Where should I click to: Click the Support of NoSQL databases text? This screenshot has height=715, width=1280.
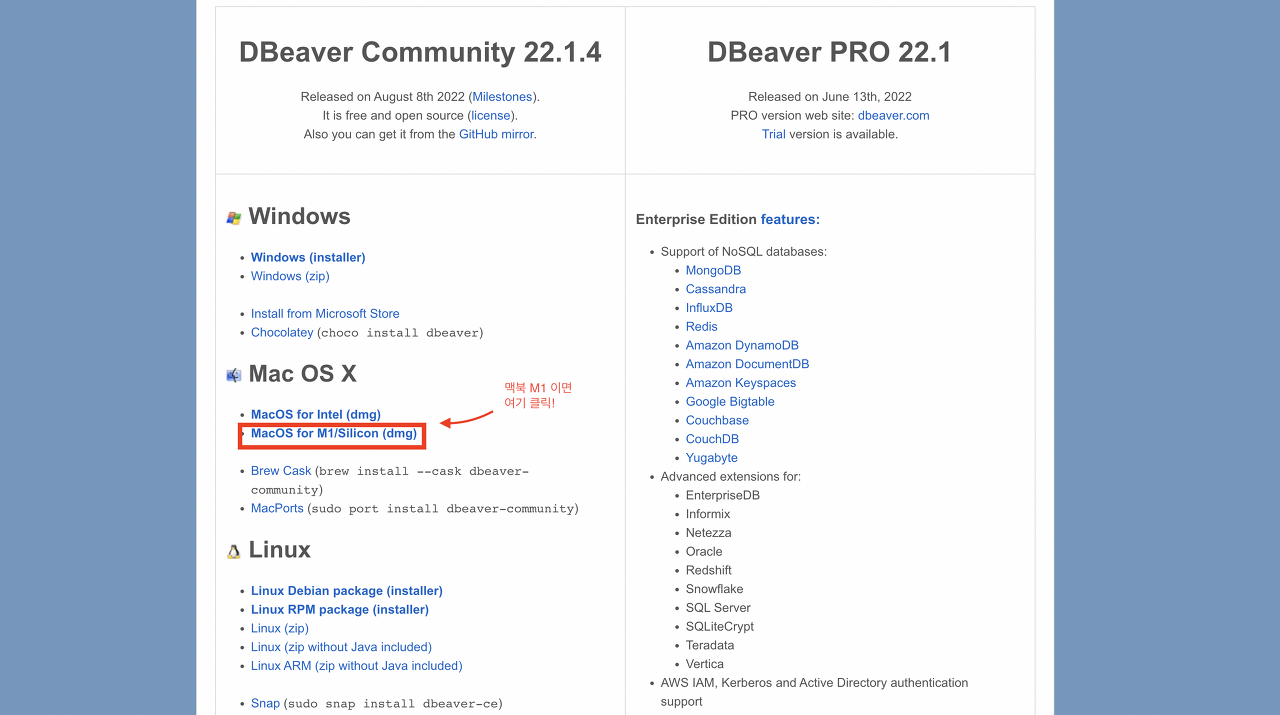tap(744, 252)
